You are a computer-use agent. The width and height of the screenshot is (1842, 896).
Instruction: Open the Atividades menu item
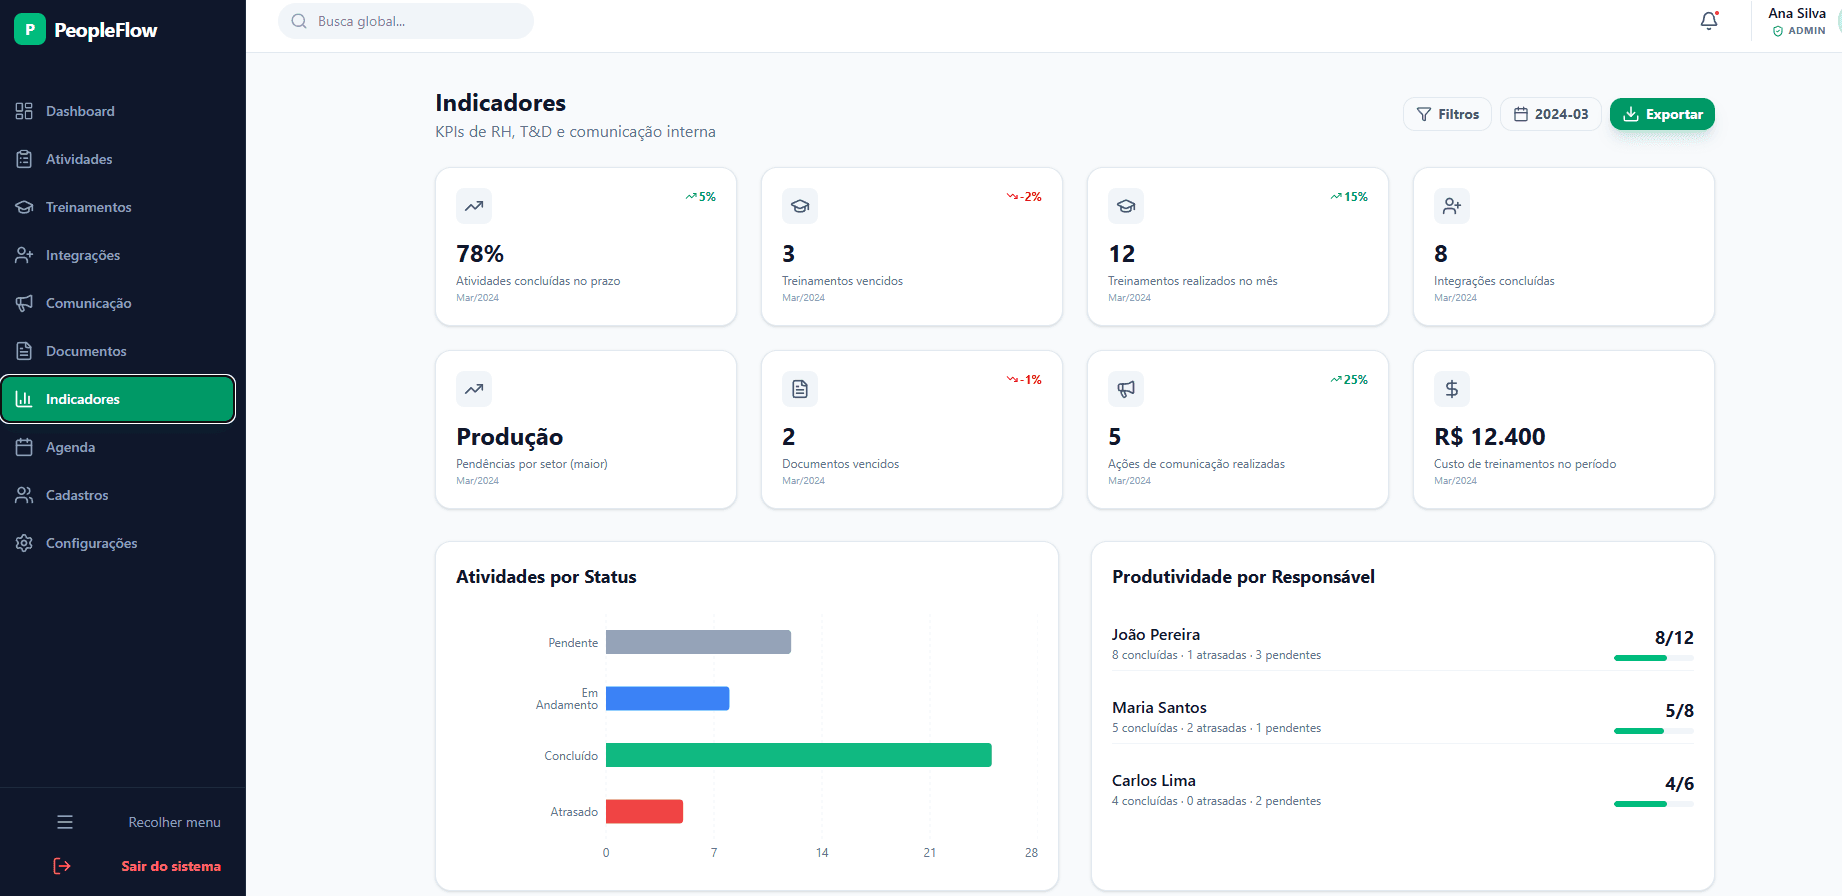pos(118,159)
